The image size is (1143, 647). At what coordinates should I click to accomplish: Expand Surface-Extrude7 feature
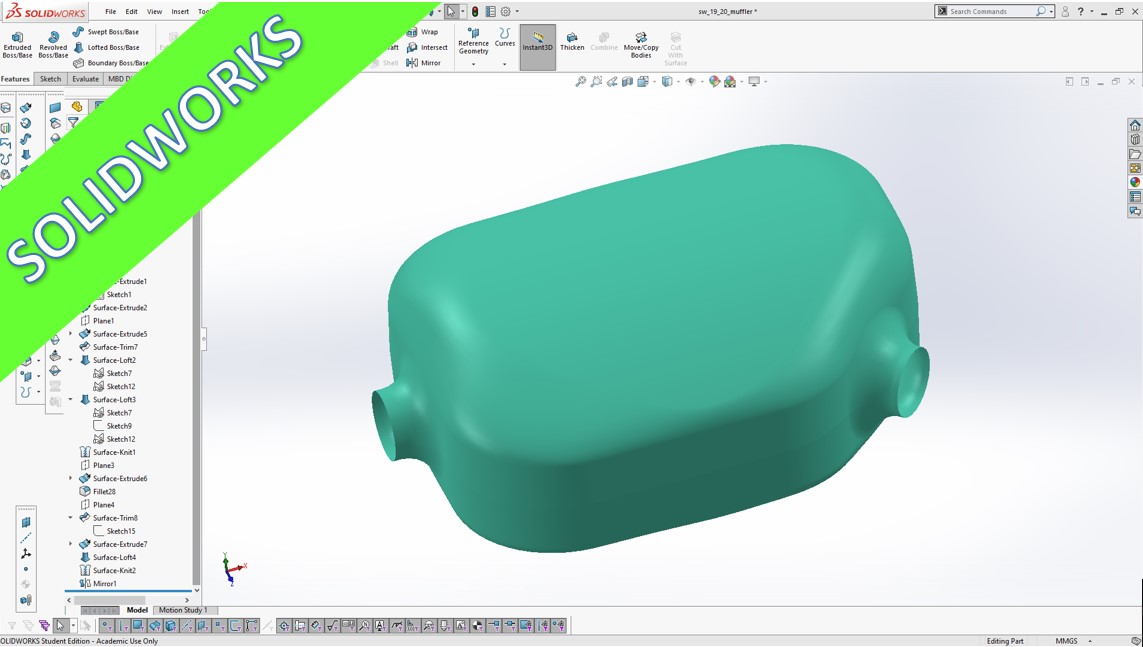click(x=71, y=544)
